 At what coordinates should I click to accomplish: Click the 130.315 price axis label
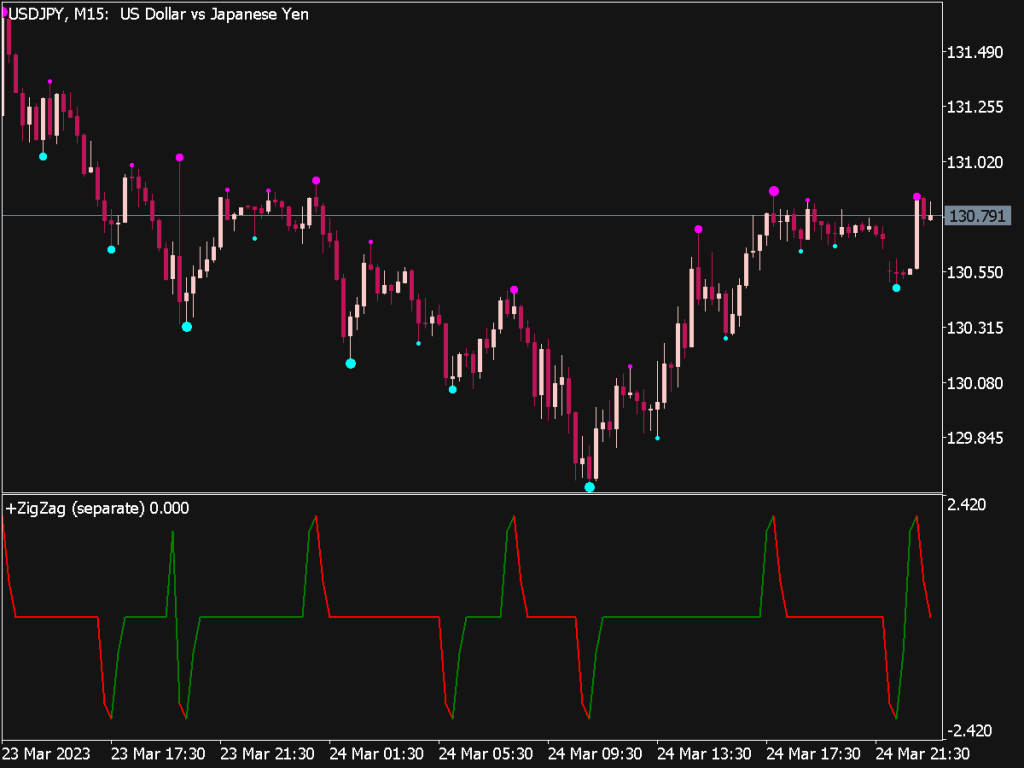pyautogui.click(x=974, y=327)
